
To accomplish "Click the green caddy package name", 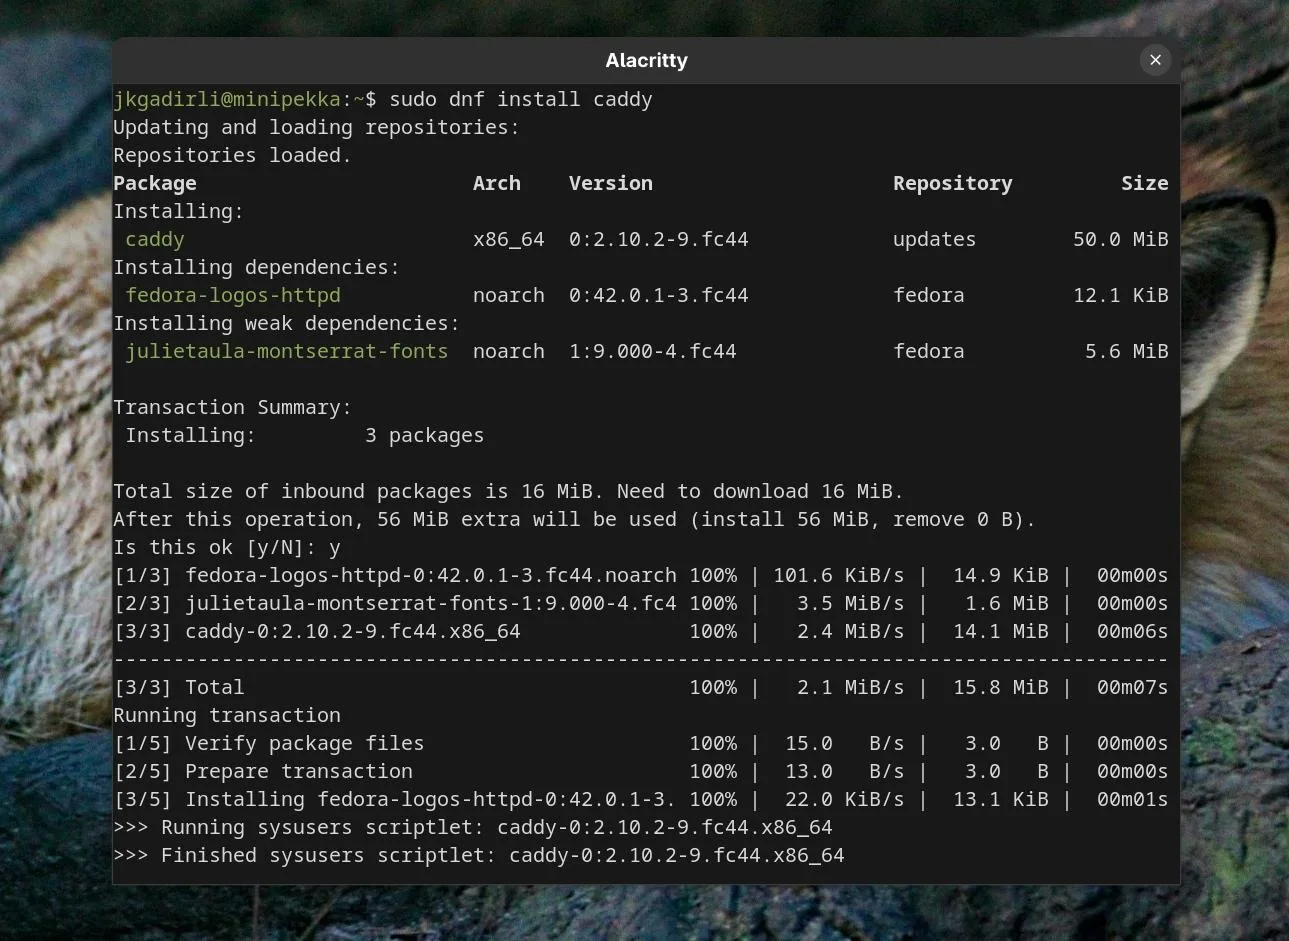I will click(x=155, y=239).
